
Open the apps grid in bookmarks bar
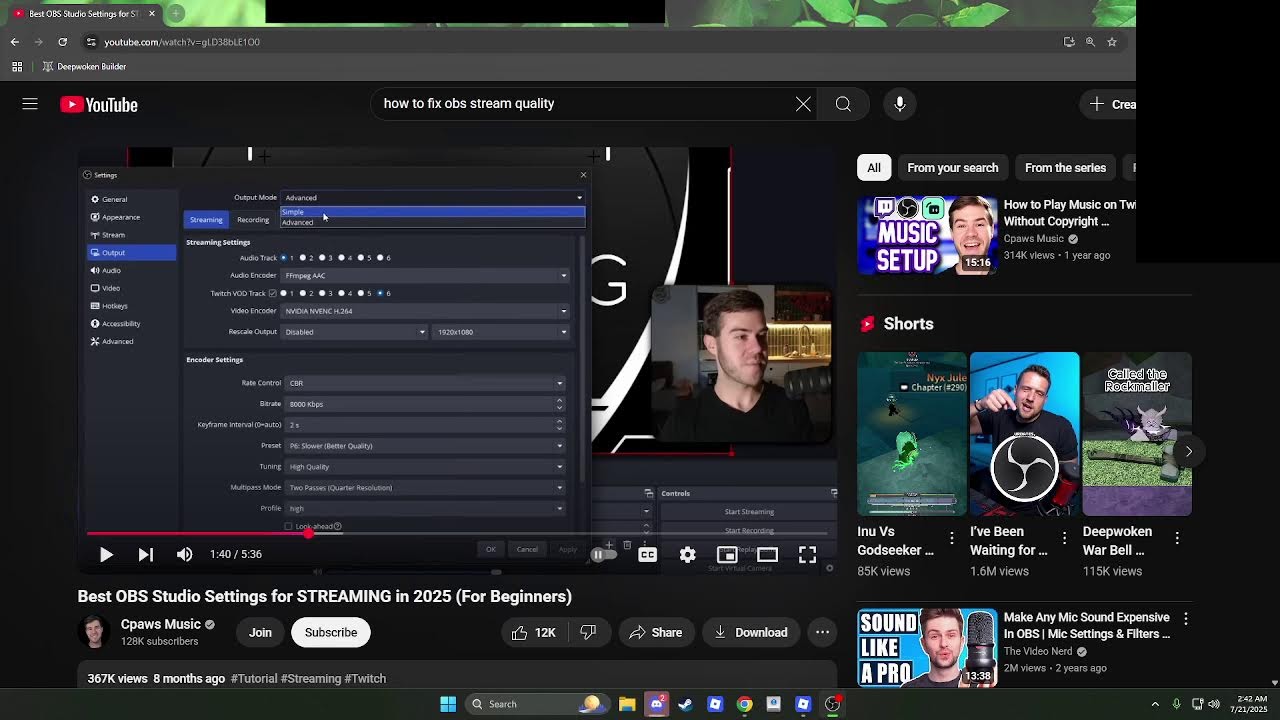[17, 66]
